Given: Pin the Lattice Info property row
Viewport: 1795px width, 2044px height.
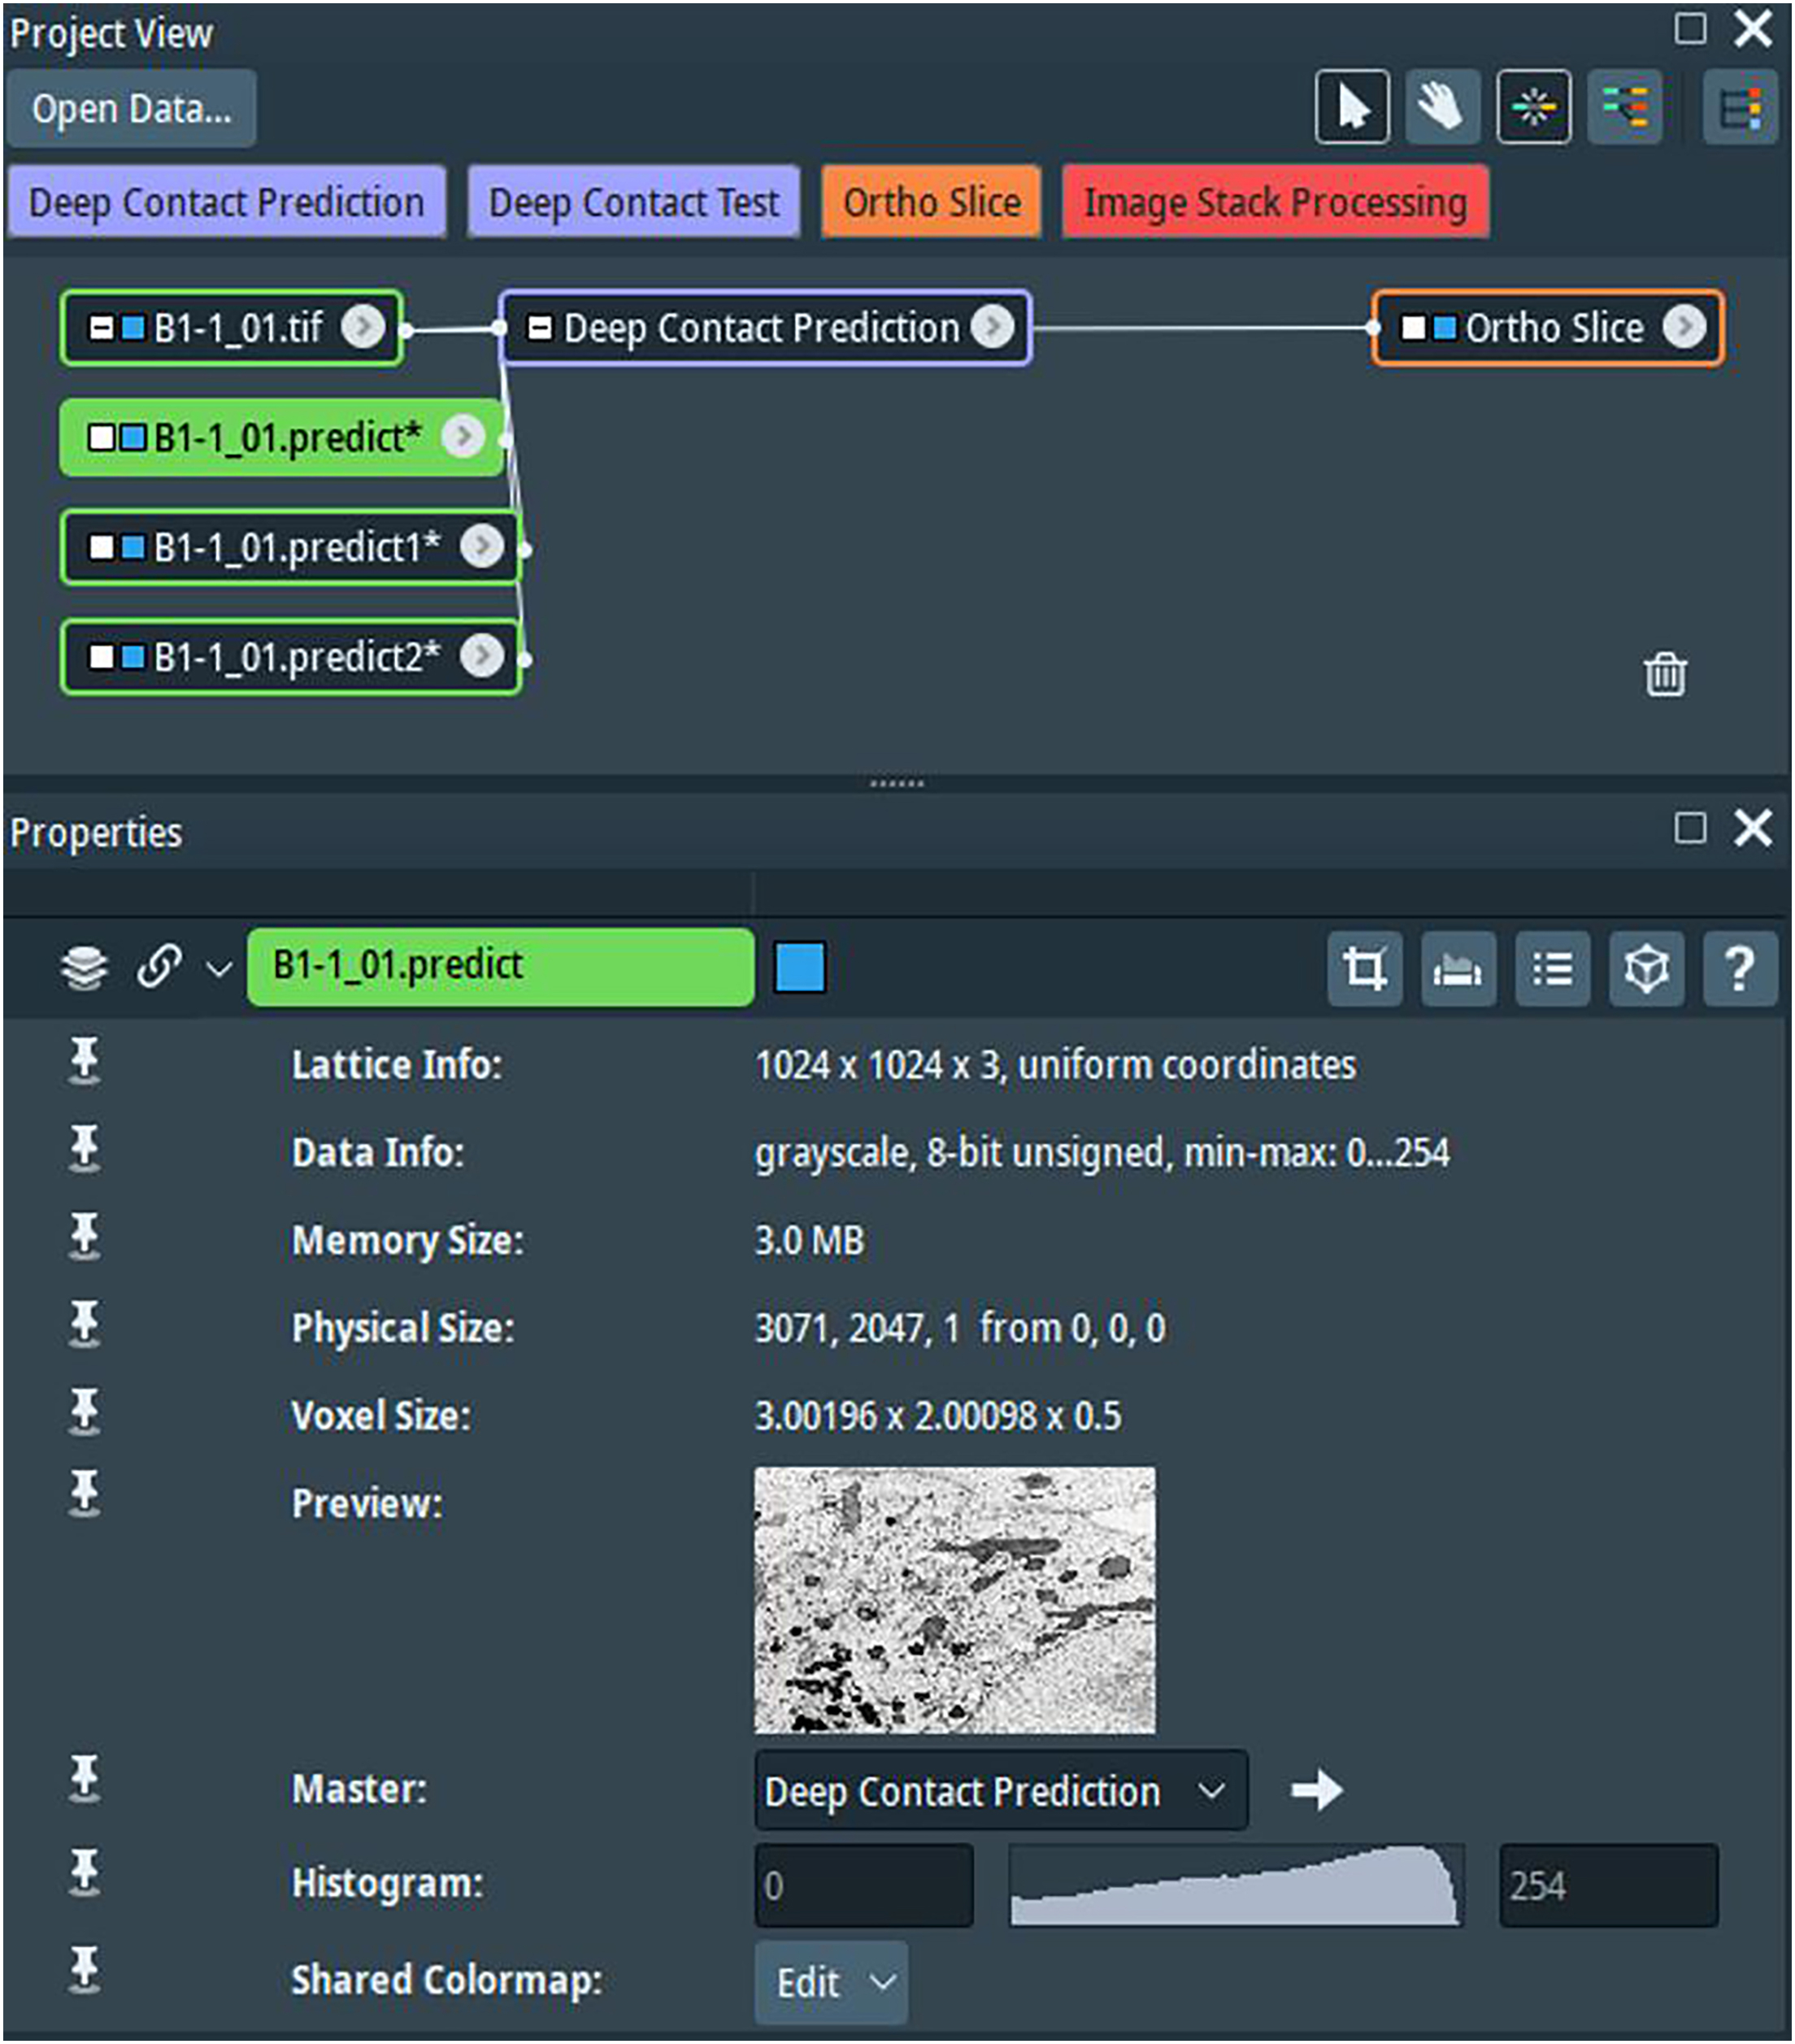Looking at the screenshot, I should click(x=84, y=1061).
